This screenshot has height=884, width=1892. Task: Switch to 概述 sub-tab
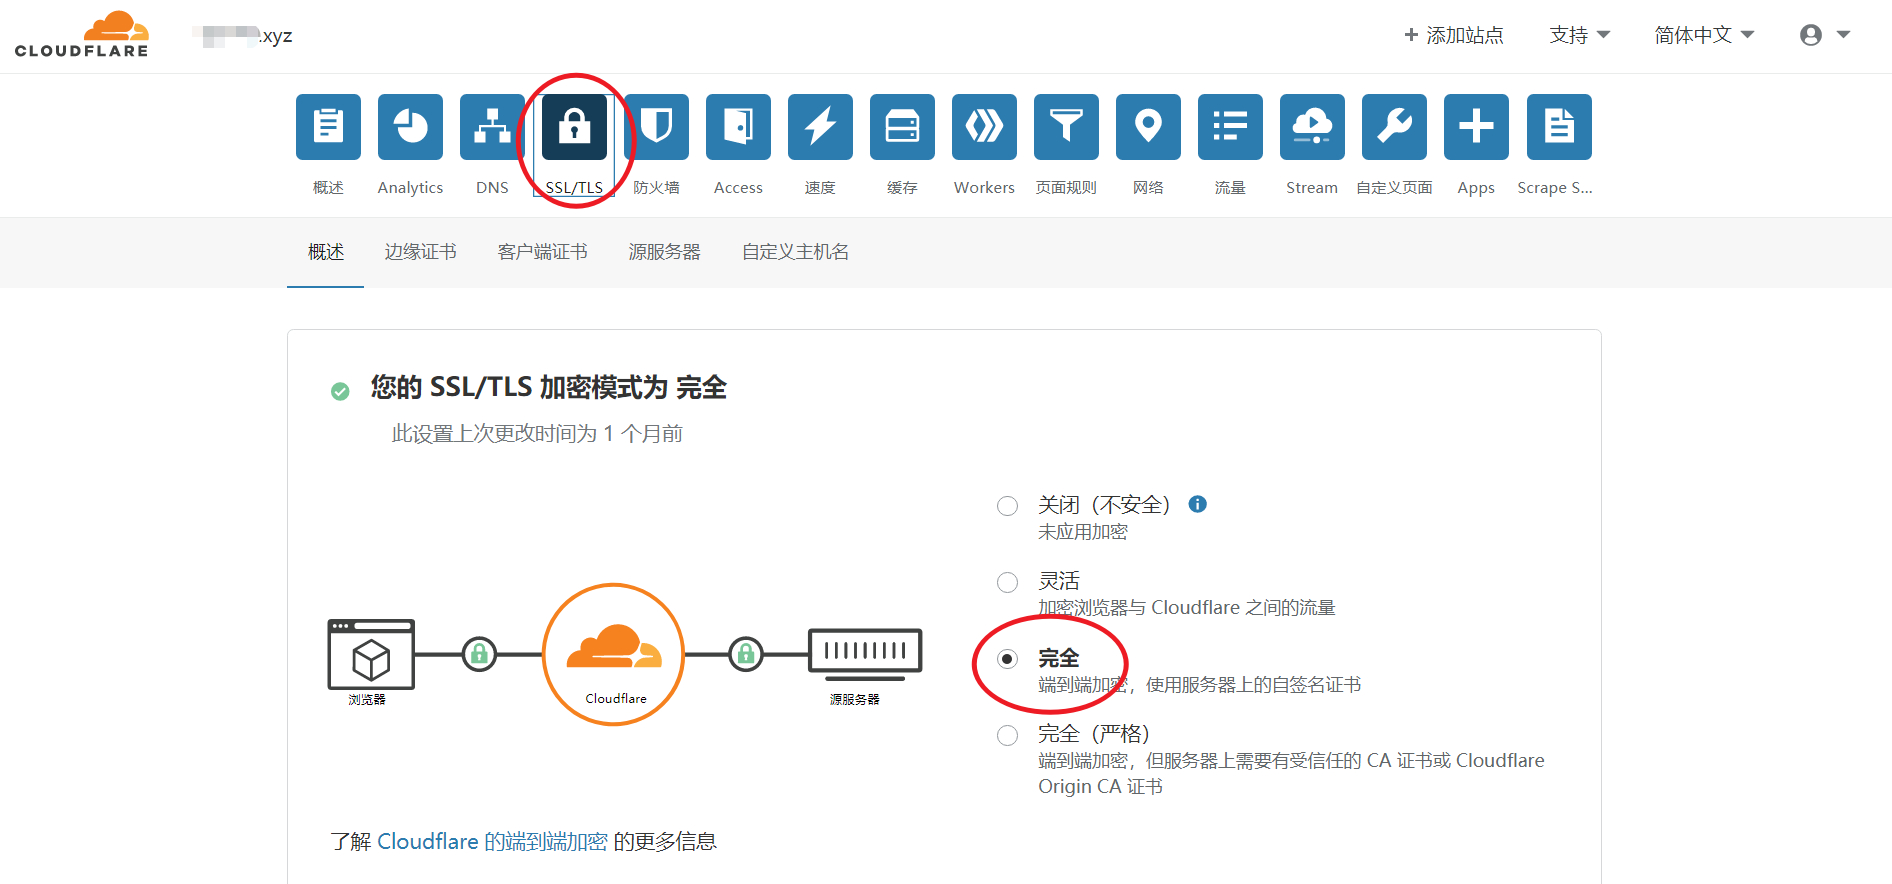326,252
